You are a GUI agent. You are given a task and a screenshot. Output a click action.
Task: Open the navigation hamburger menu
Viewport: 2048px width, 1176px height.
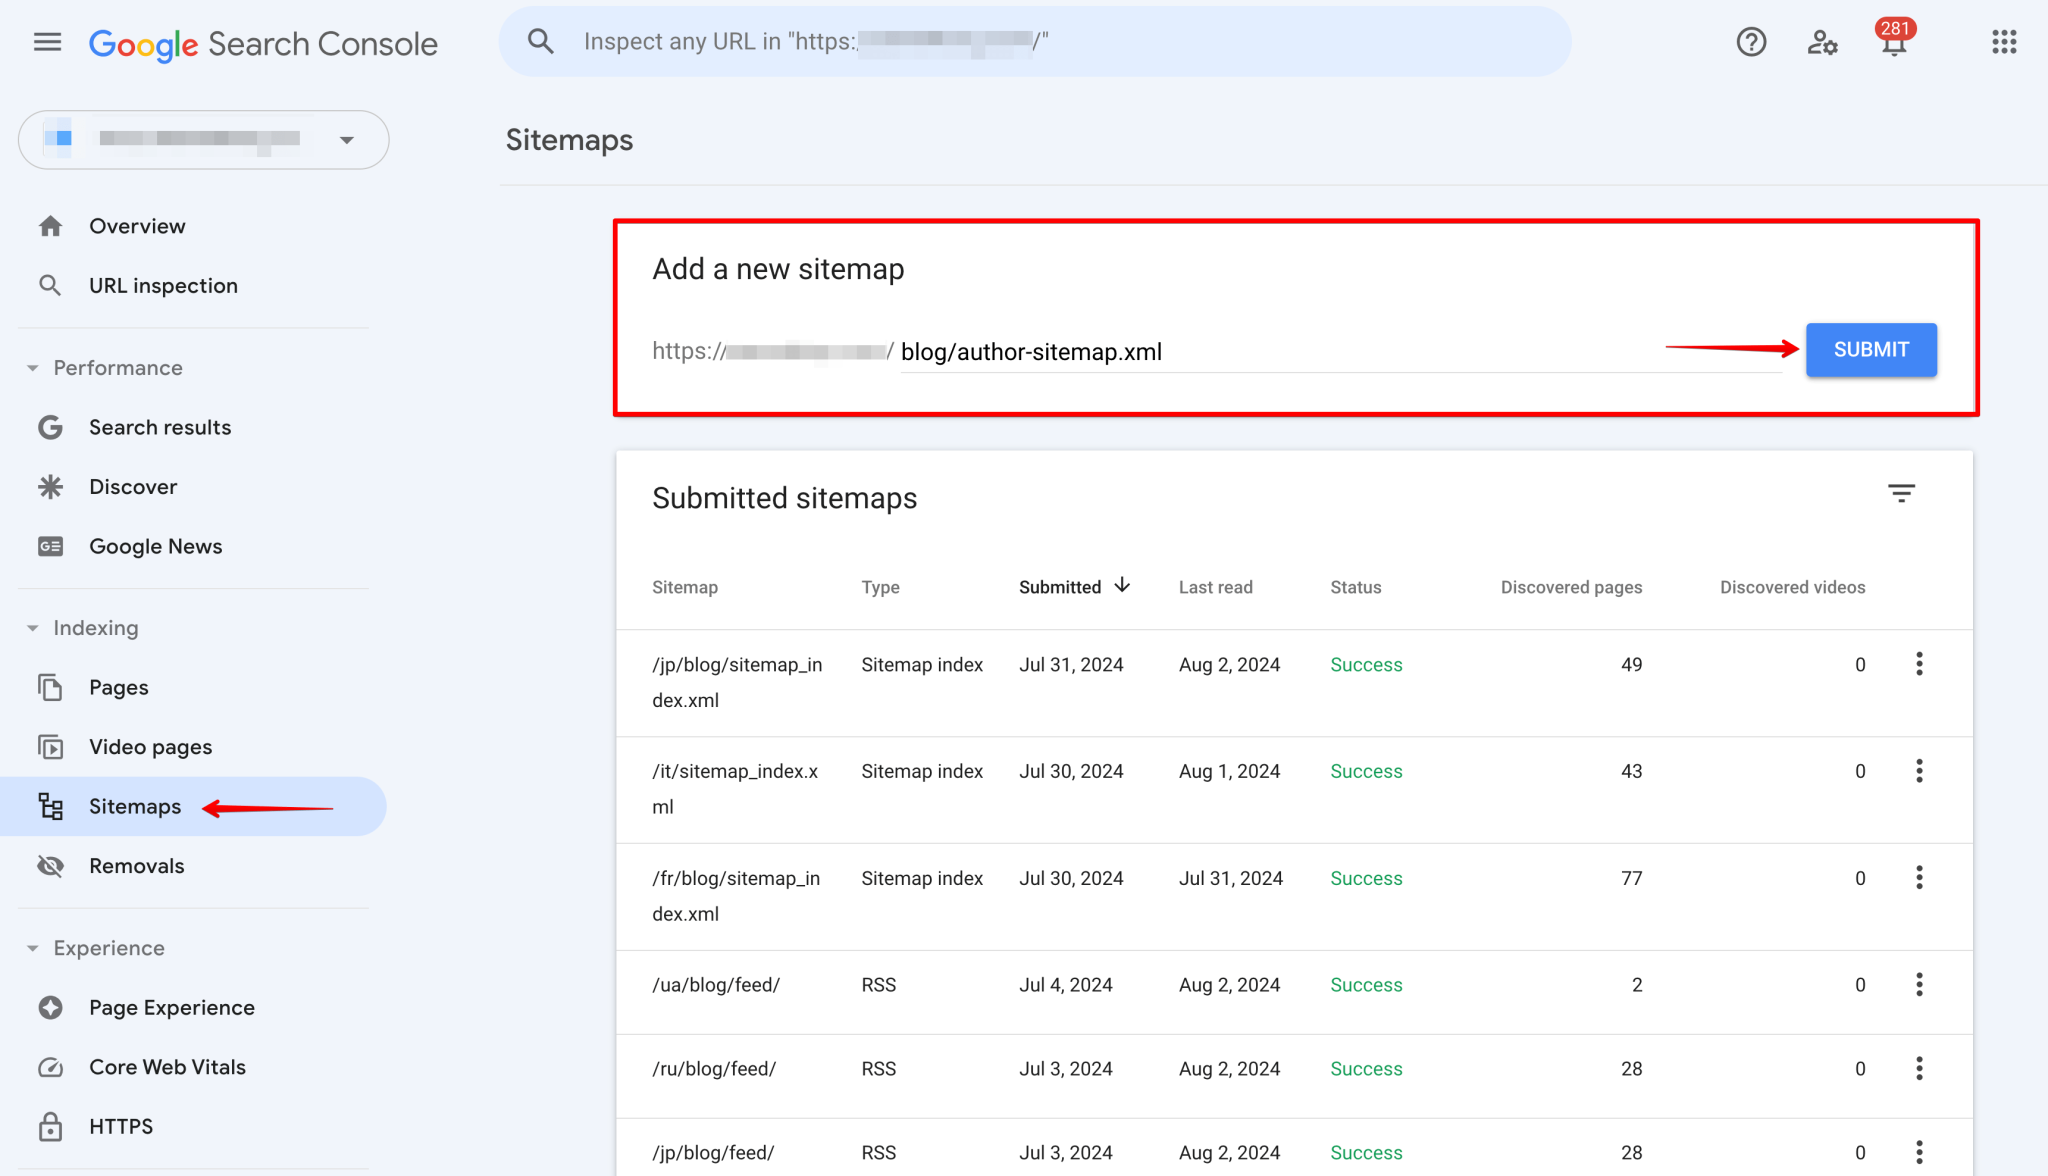(46, 42)
